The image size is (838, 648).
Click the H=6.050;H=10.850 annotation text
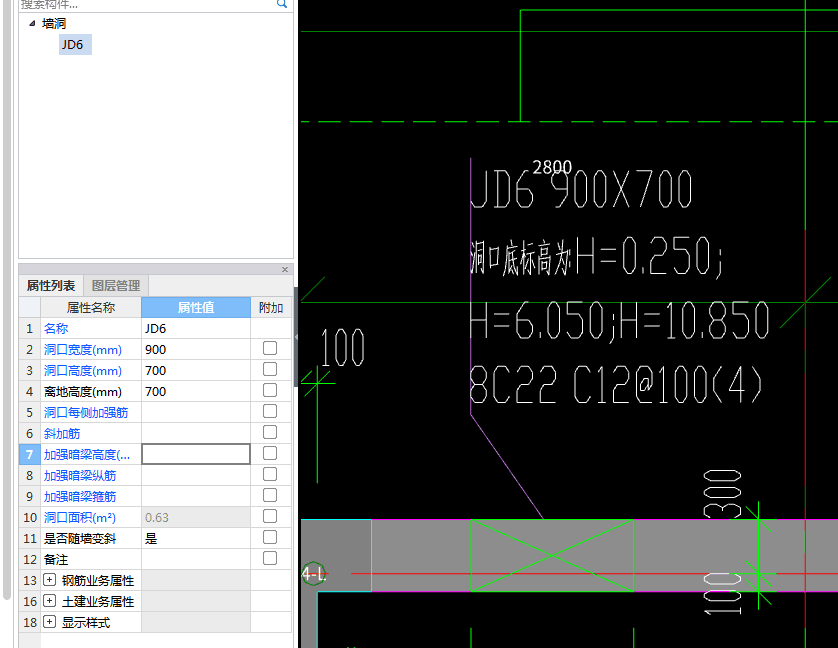(619, 320)
